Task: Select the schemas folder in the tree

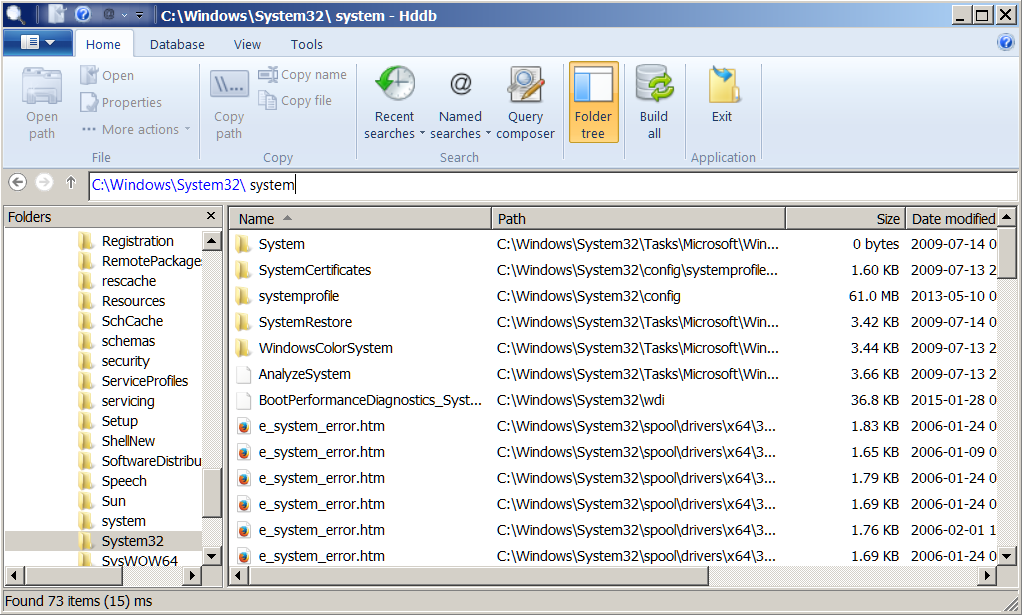Action: [x=128, y=341]
